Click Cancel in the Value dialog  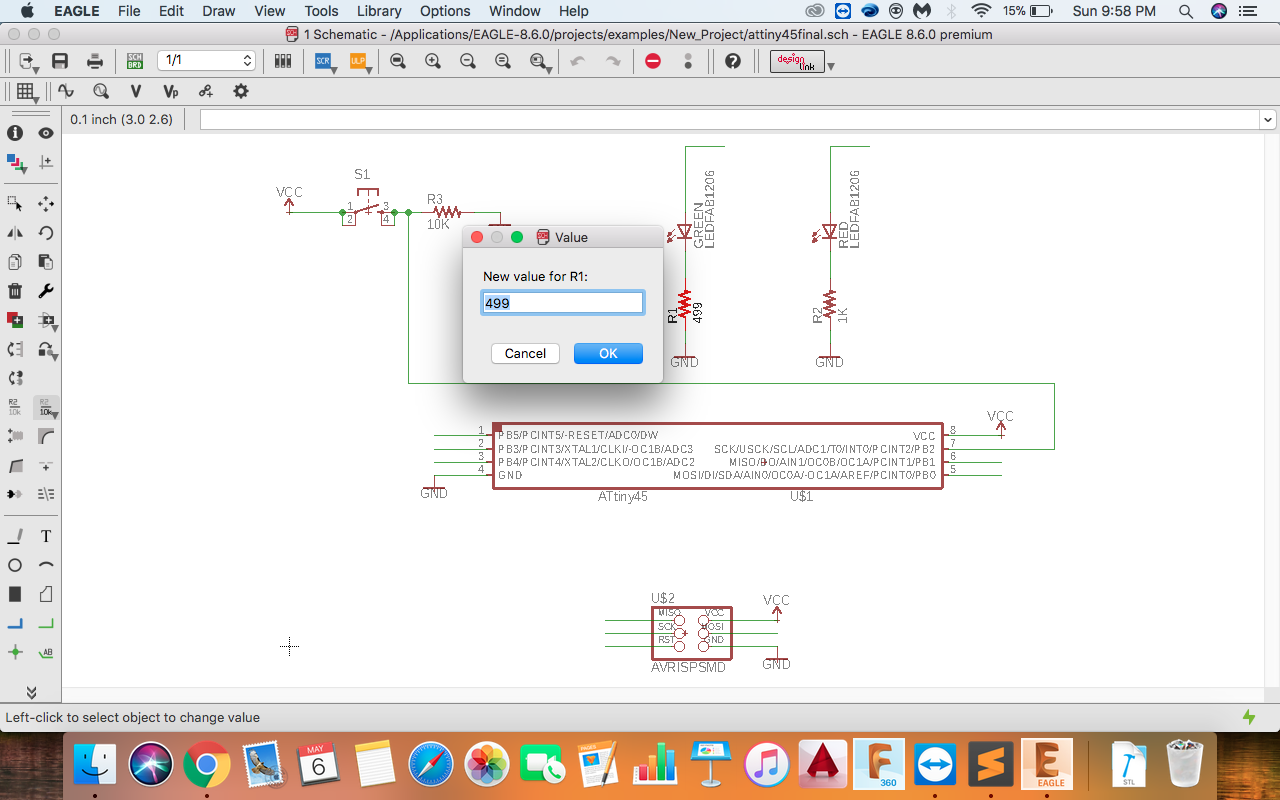click(x=525, y=353)
